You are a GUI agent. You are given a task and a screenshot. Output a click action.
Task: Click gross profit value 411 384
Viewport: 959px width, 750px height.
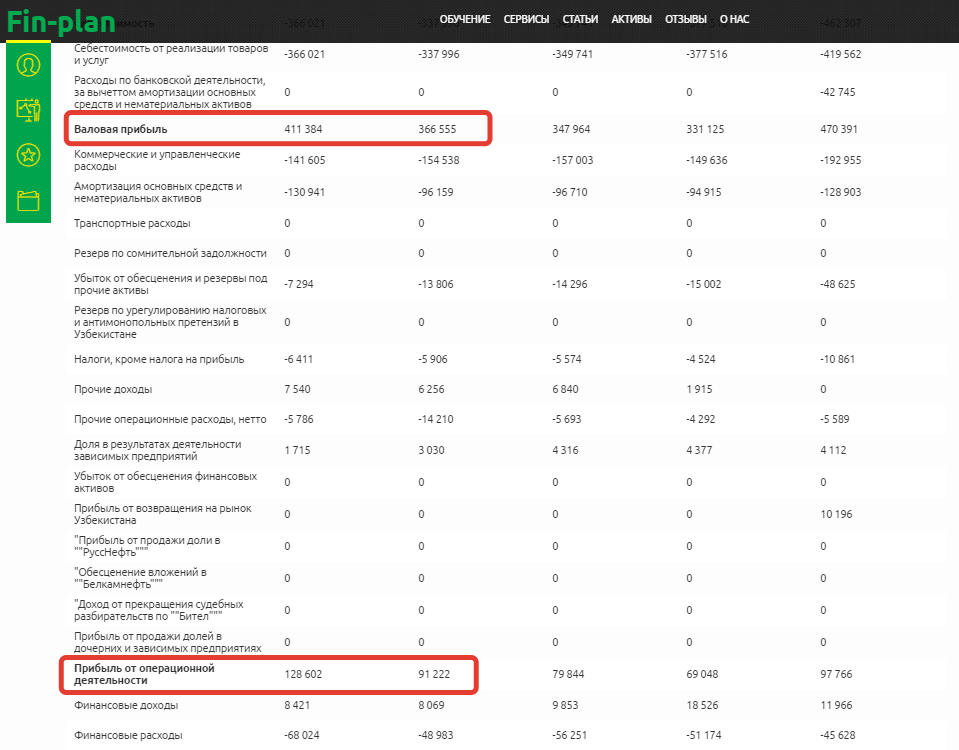pos(303,129)
